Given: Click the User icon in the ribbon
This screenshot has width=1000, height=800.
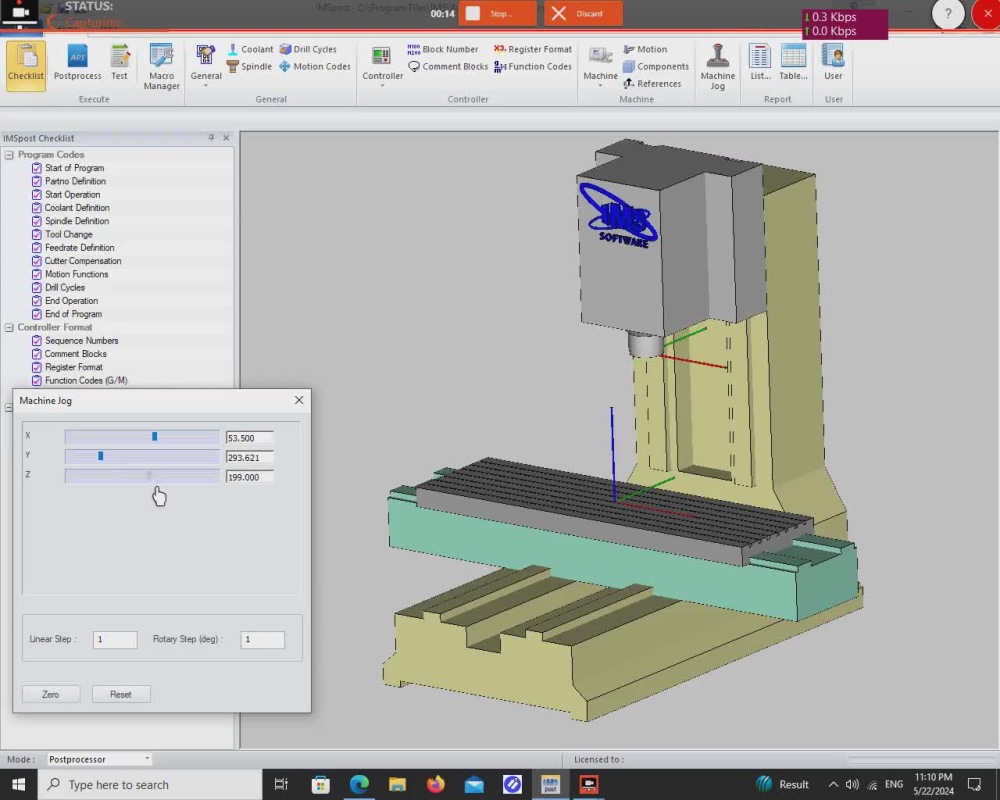Looking at the screenshot, I should pyautogui.click(x=833, y=64).
